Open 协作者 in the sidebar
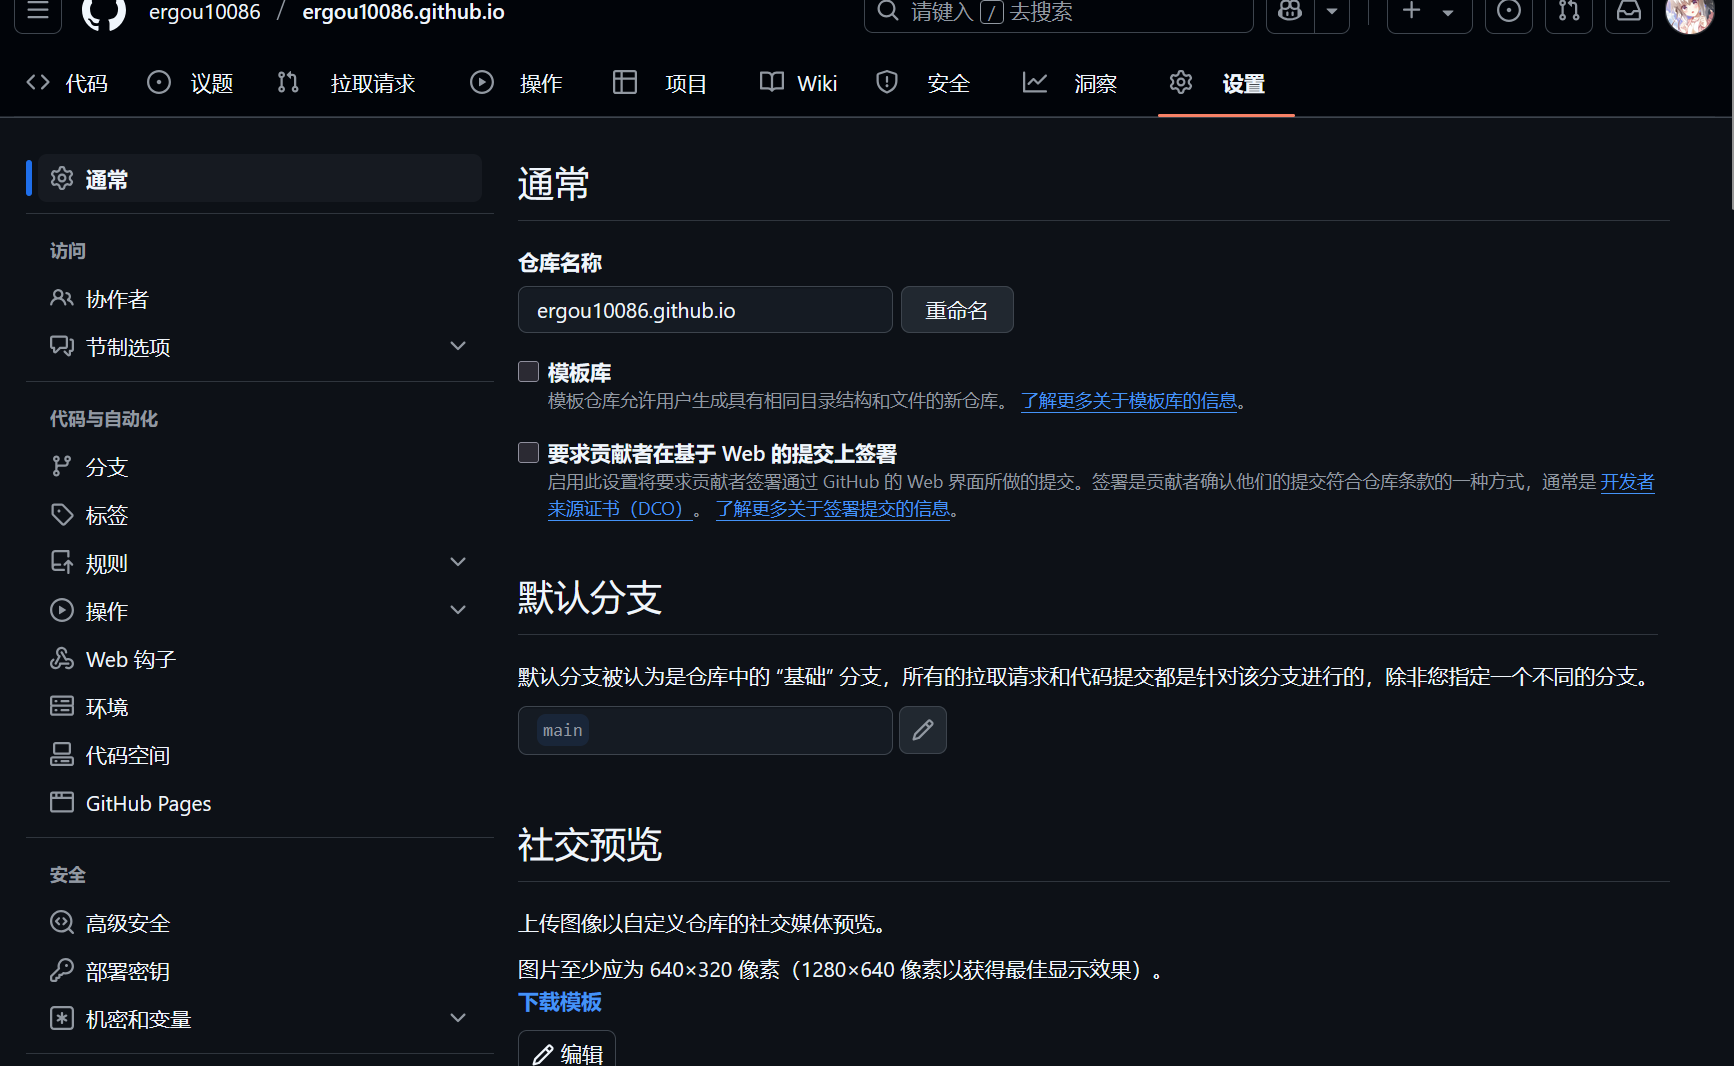 point(260,299)
